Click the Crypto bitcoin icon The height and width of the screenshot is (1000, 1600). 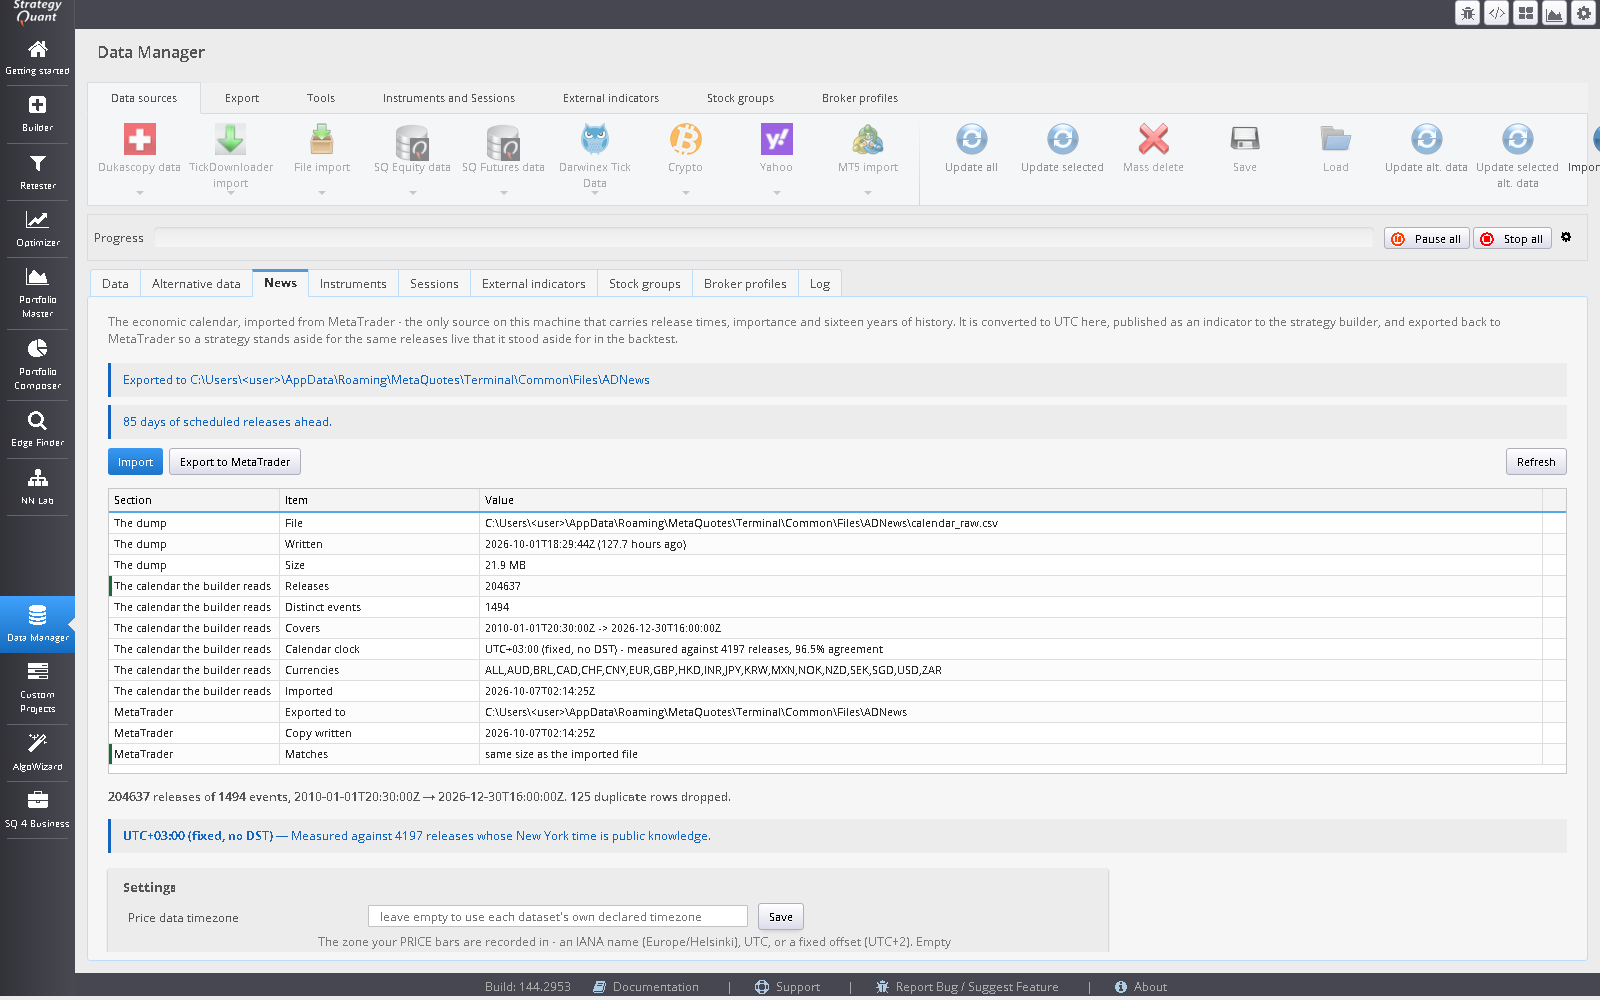point(686,139)
